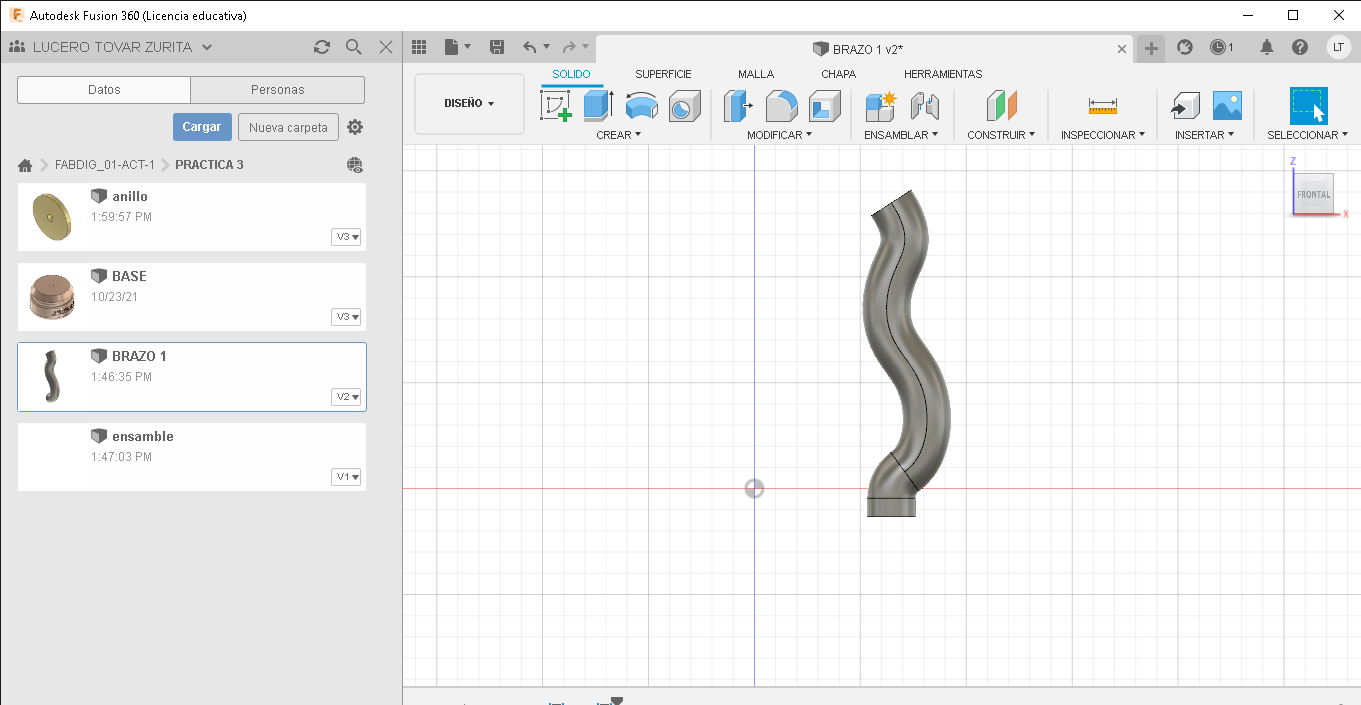Viewport: 1361px width, 705px height.
Task: Open anillo version V3 dropdown
Action: (x=346, y=237)
